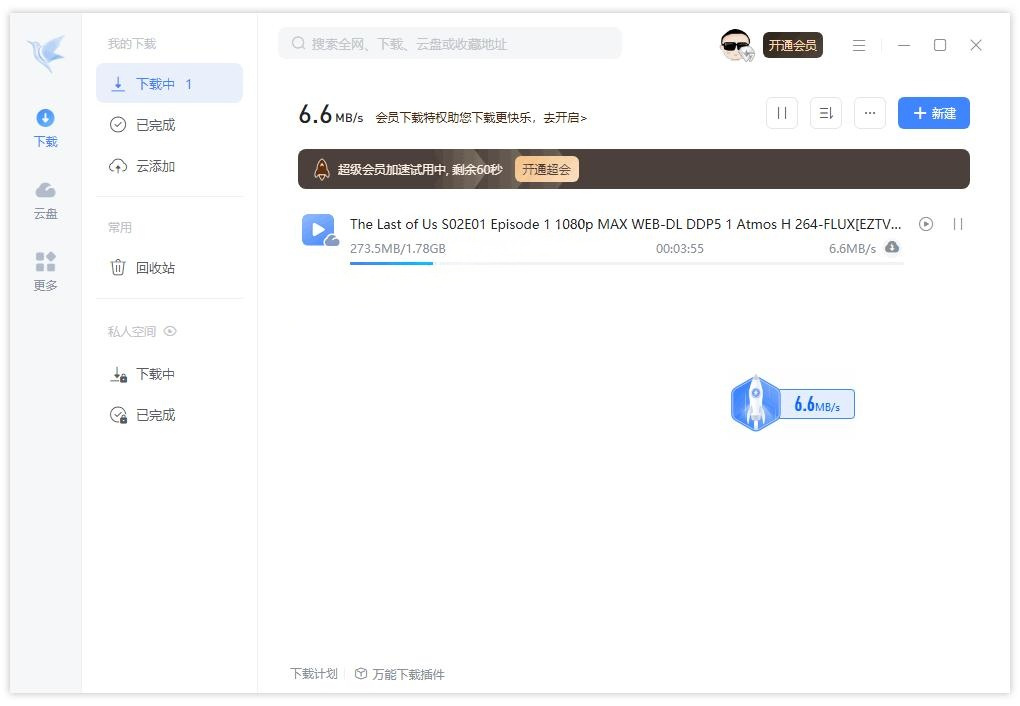Open the sort order dropdown
Viewport: 1020px width, 706px height.
click(825, 113)
